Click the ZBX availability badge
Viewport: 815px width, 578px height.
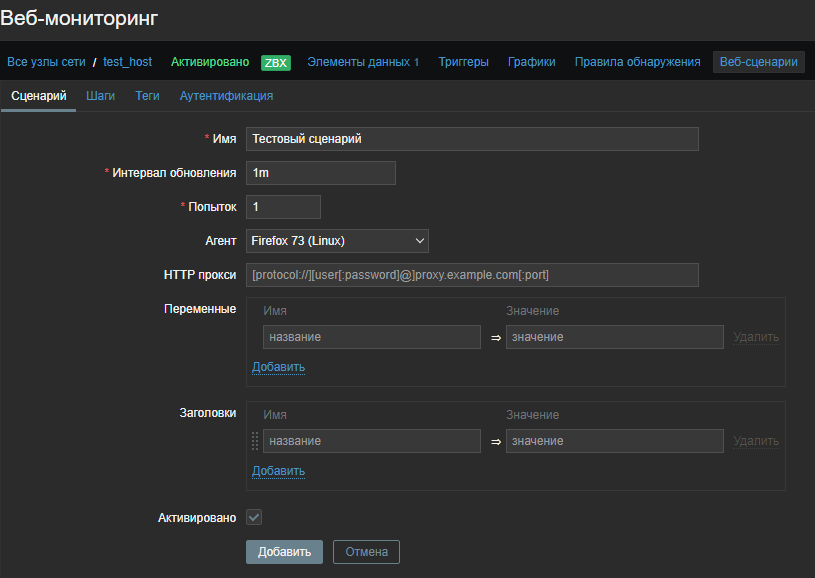(x=275, y=62)
